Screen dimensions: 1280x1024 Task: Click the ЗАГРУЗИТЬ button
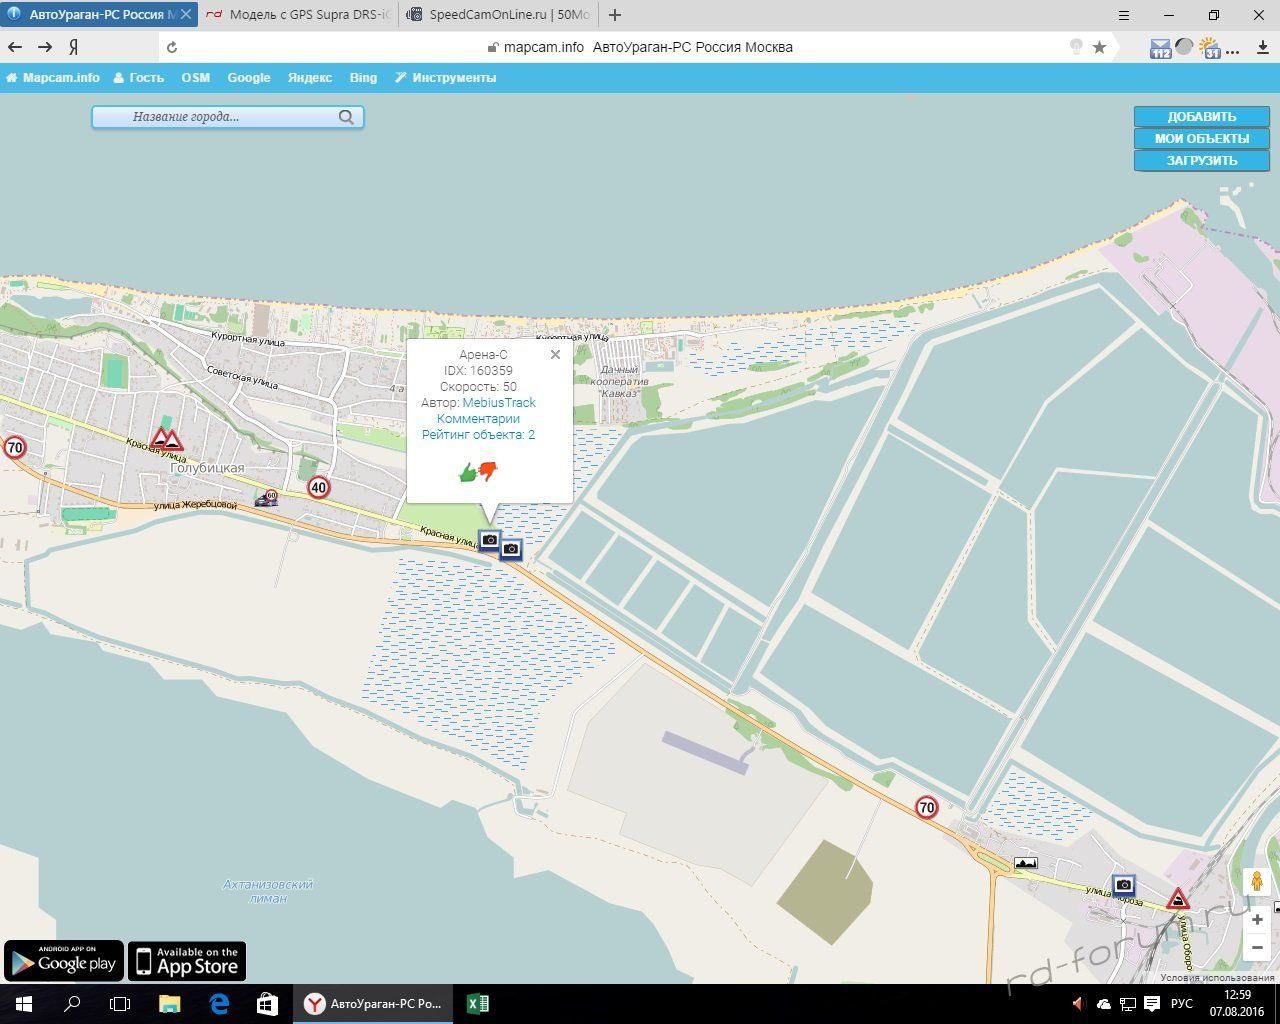[1201, 161]
